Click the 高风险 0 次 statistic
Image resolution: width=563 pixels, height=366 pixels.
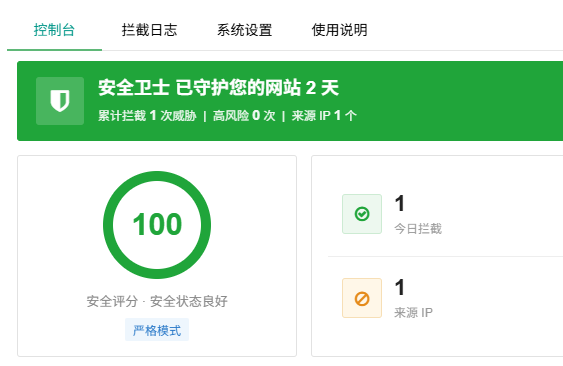(244, 116)
